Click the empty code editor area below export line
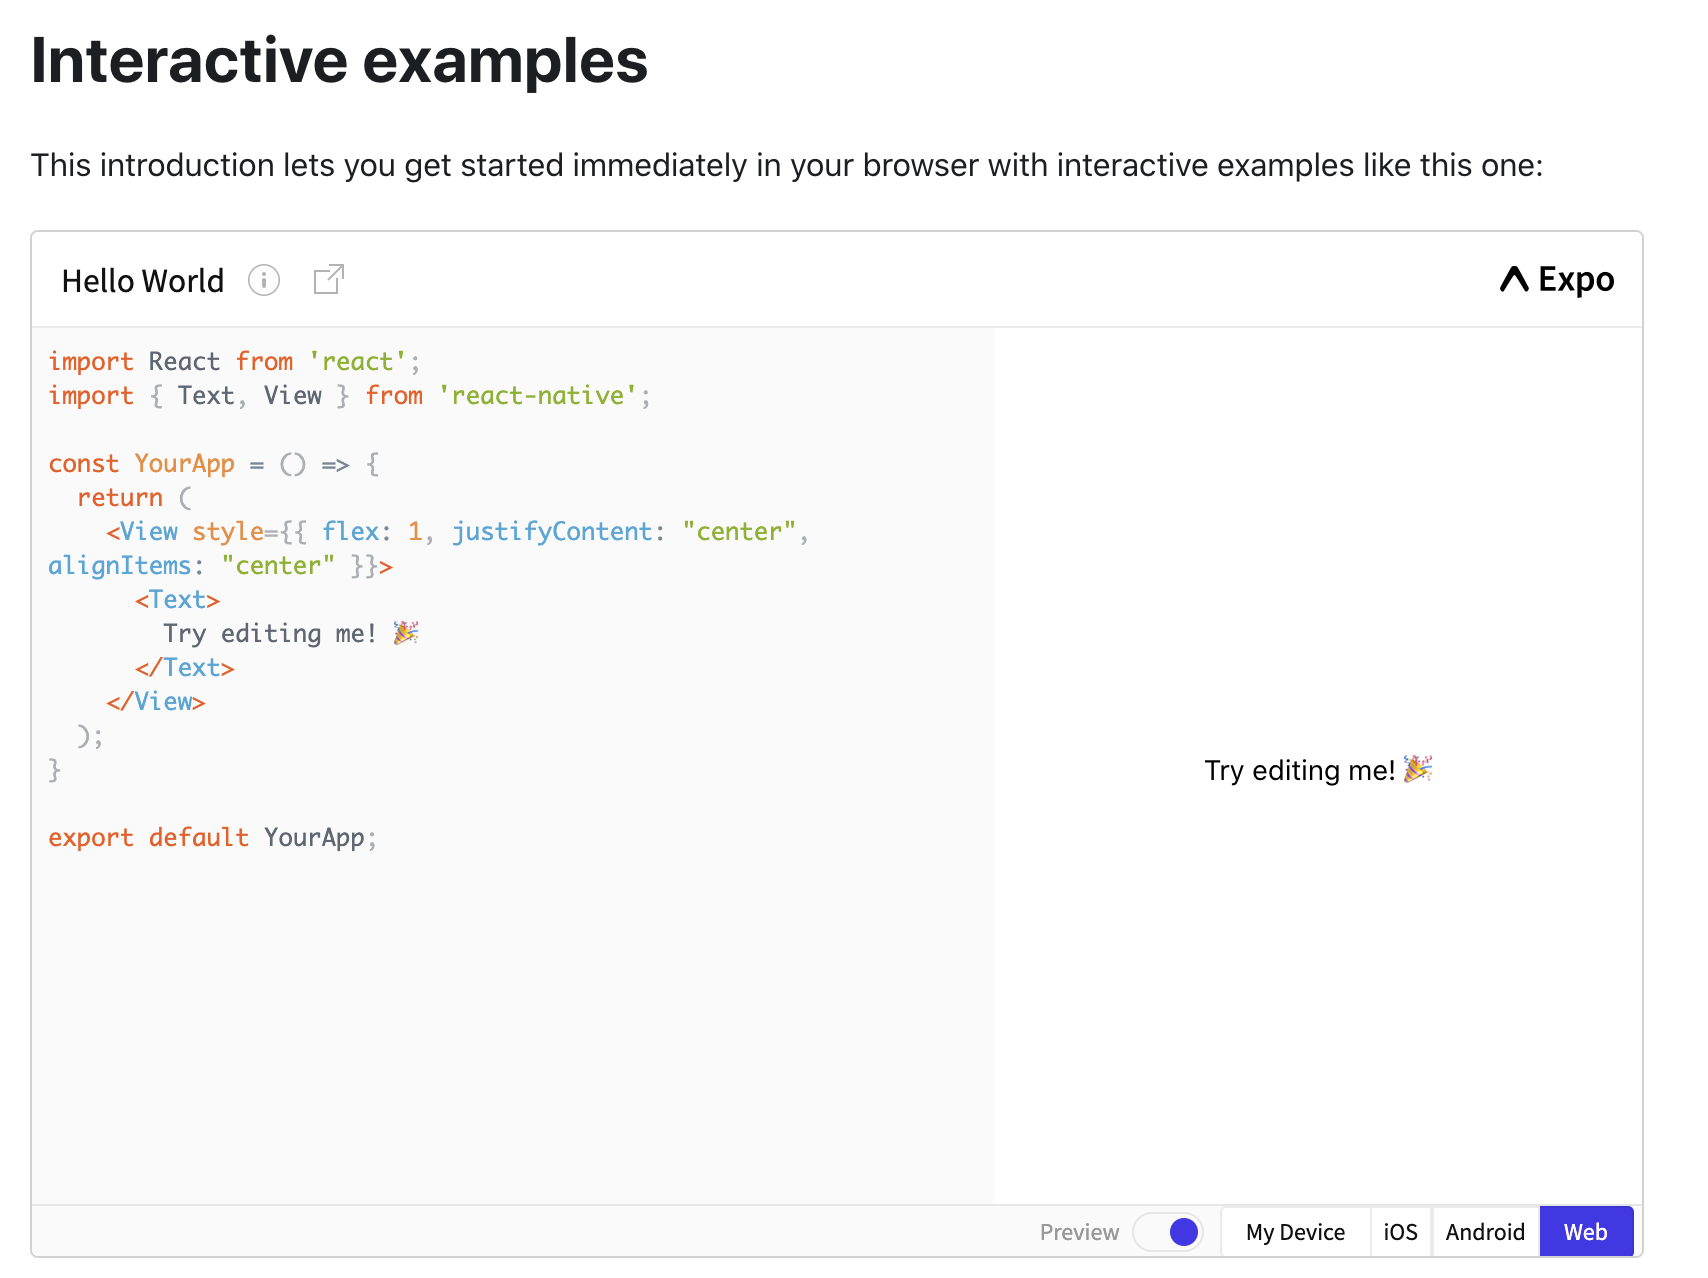Screen dimensions: 1708x1278 512,1030
